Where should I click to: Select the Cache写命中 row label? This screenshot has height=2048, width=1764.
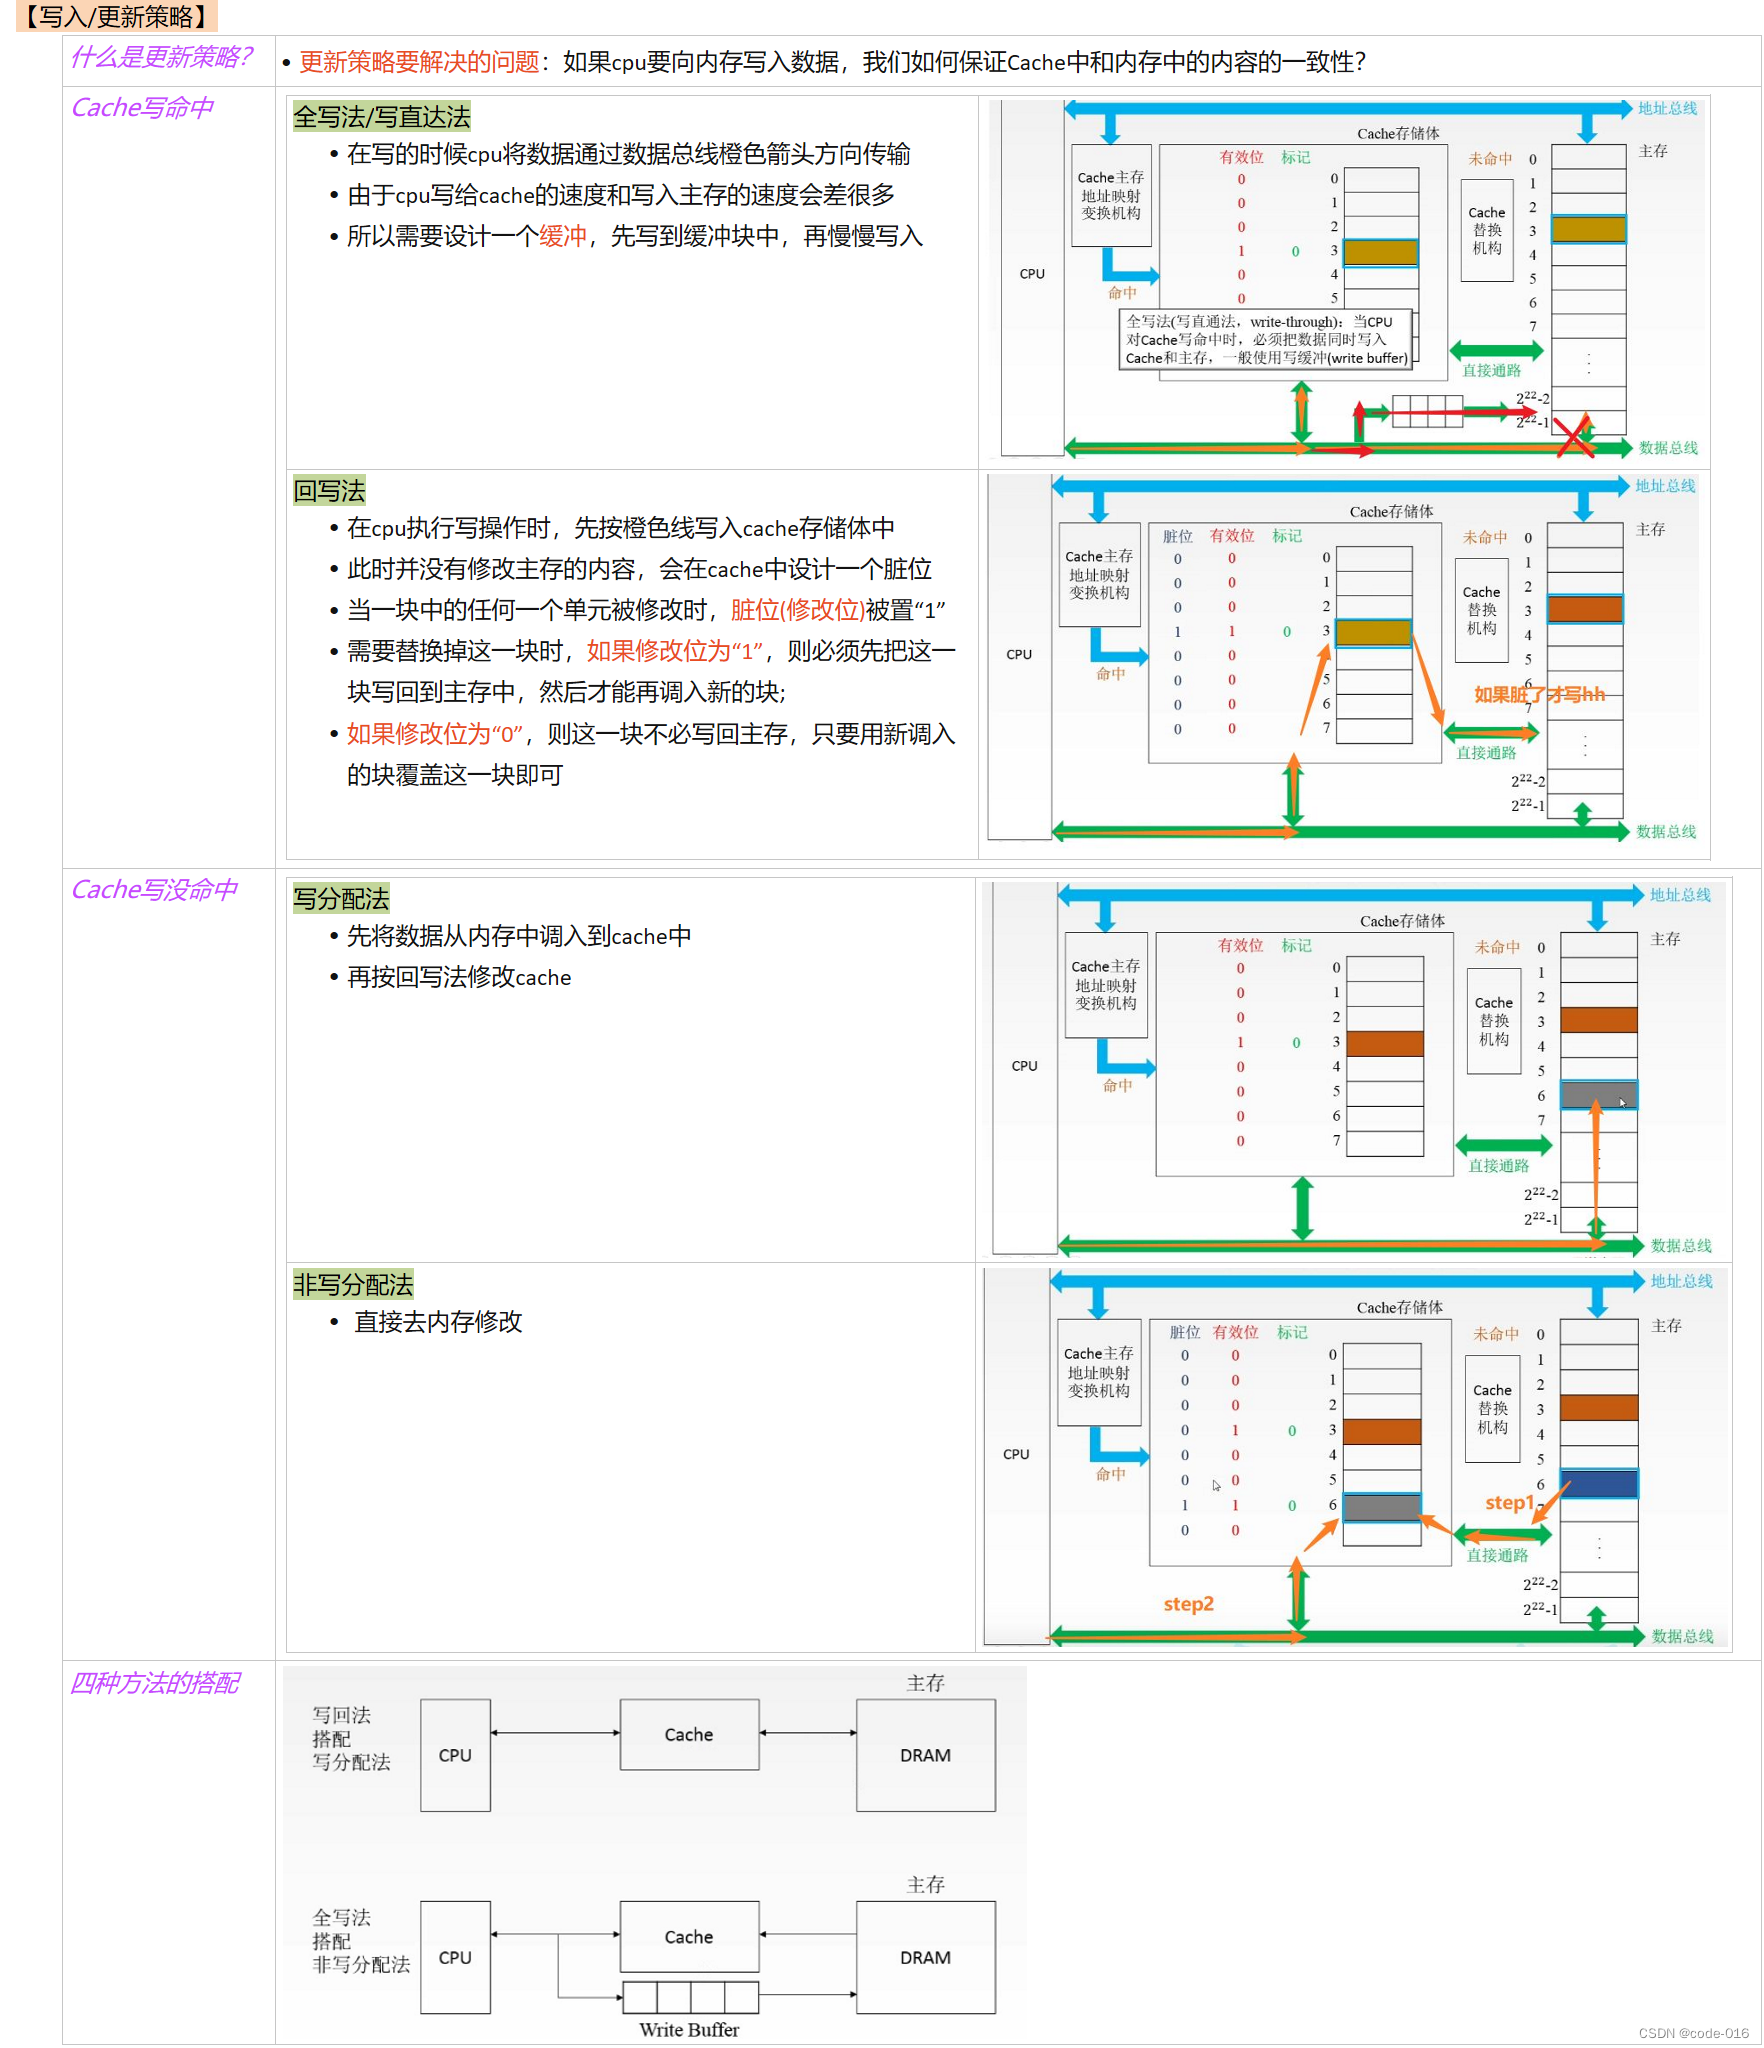(142, 107)
